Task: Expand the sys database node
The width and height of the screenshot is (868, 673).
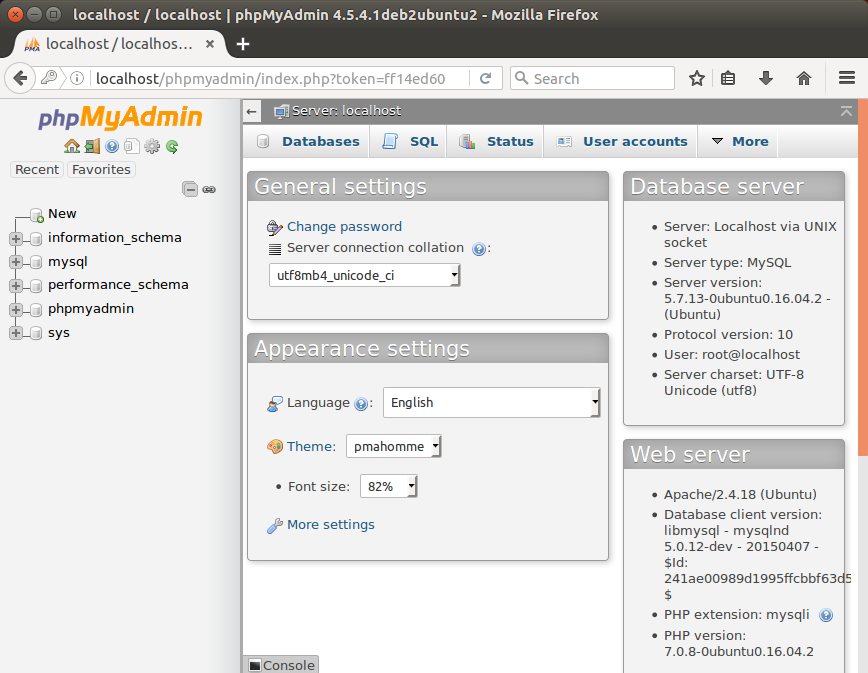Action: [x=16, y=333]
